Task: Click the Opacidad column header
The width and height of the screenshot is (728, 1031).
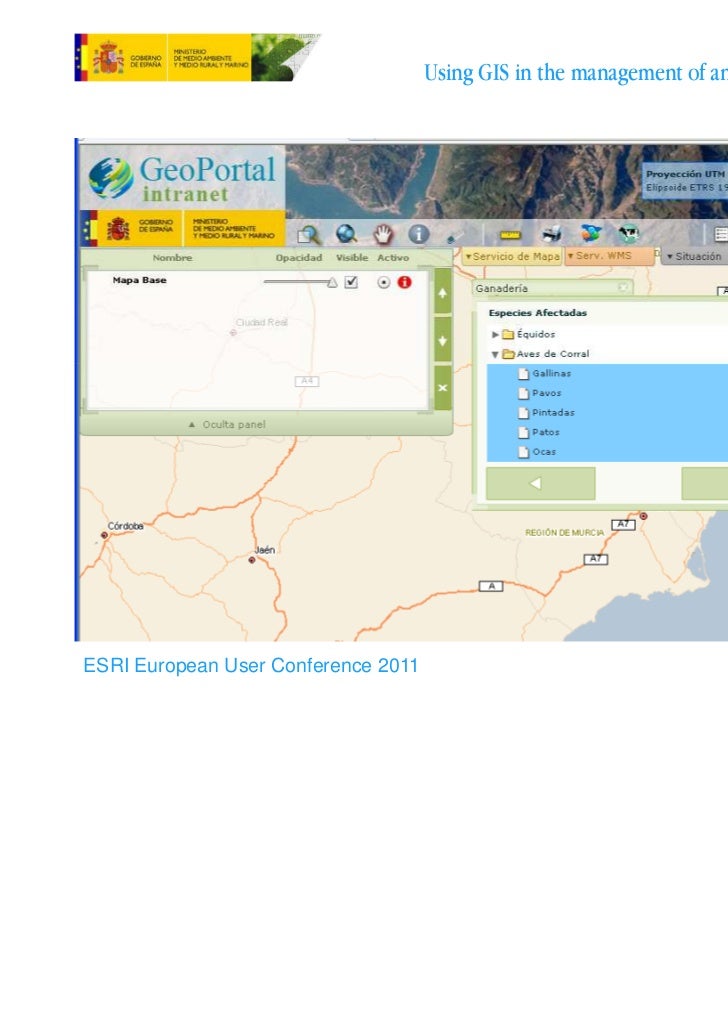Action: (299, 258)
